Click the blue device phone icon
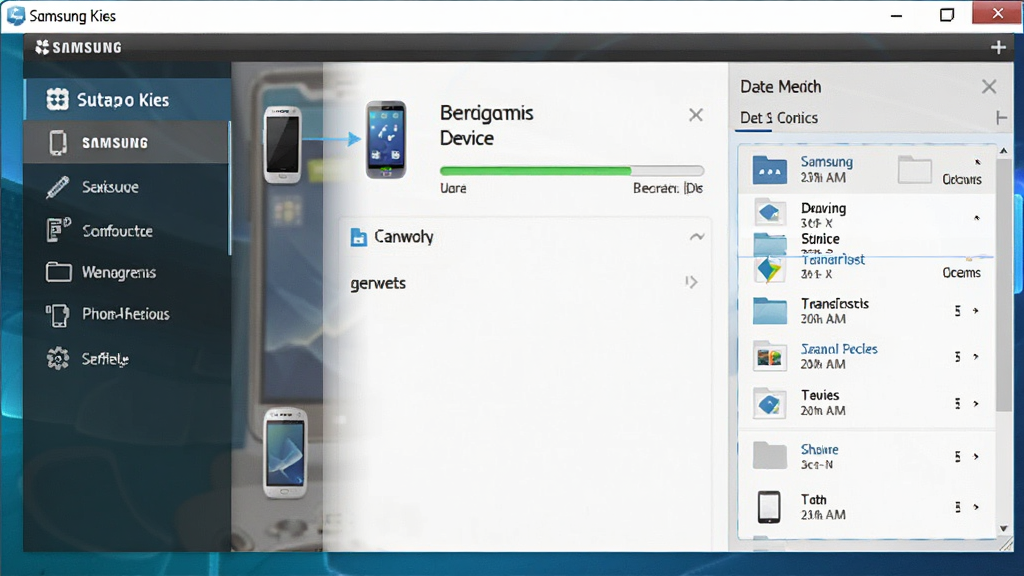1024x576 pixels. 386,140
